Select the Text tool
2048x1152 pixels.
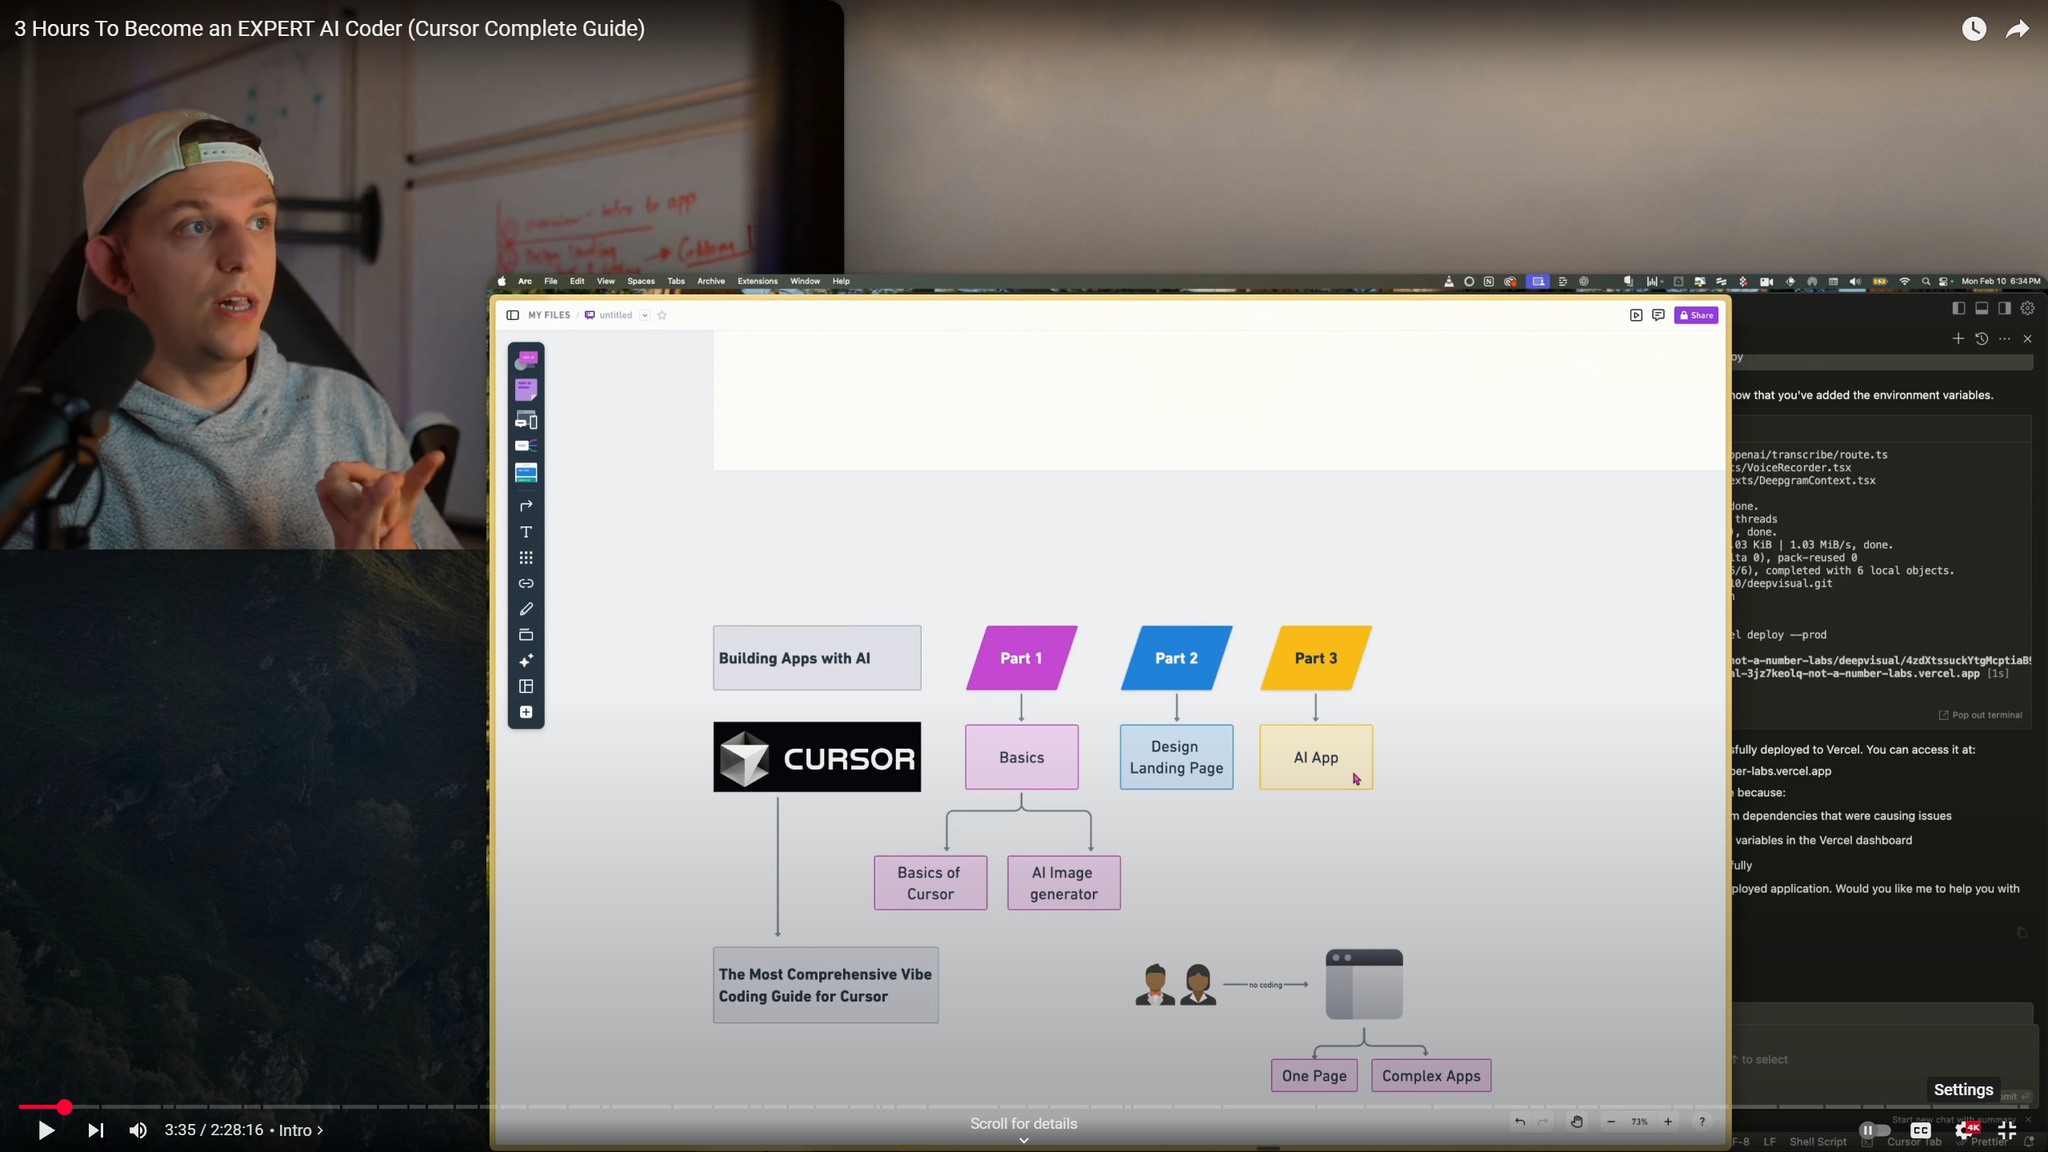coord(526,532)
